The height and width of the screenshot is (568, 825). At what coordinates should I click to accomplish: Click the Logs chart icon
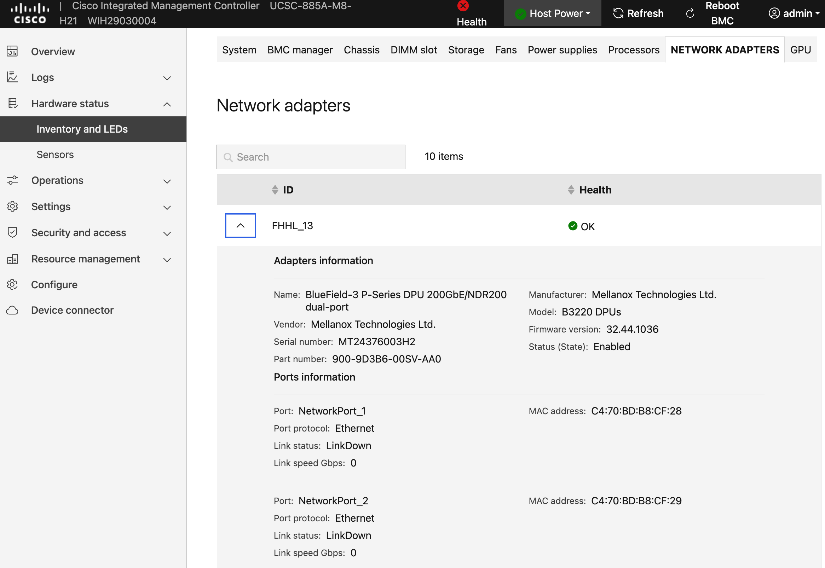pyautogui.click(x=12, y=77)
